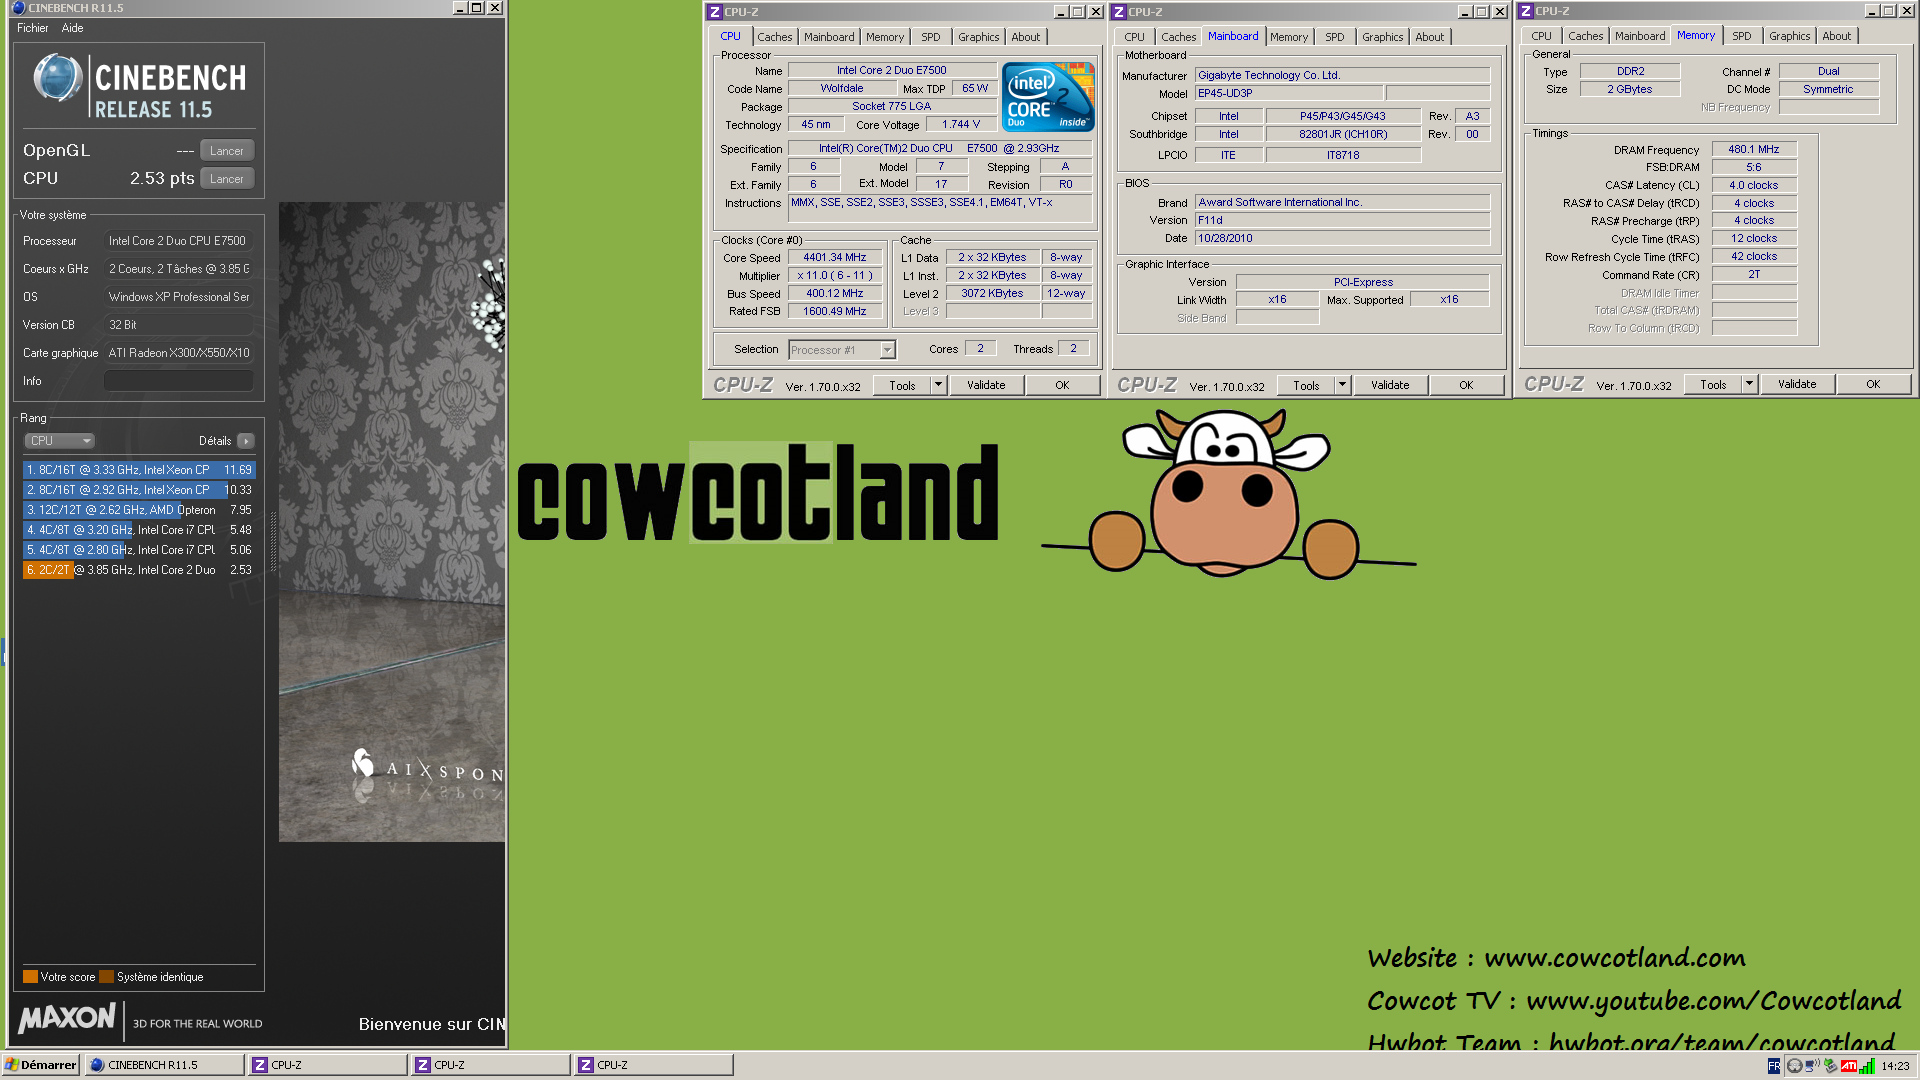Open the ATI tray icon
Image resolution: width=1920 pixels, height=1080 pixels.
[1848, 1066]
